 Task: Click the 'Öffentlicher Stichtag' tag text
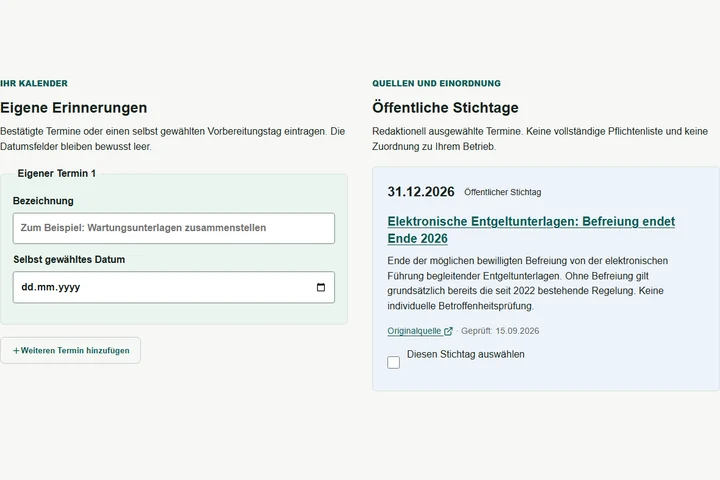click(502, 192)
